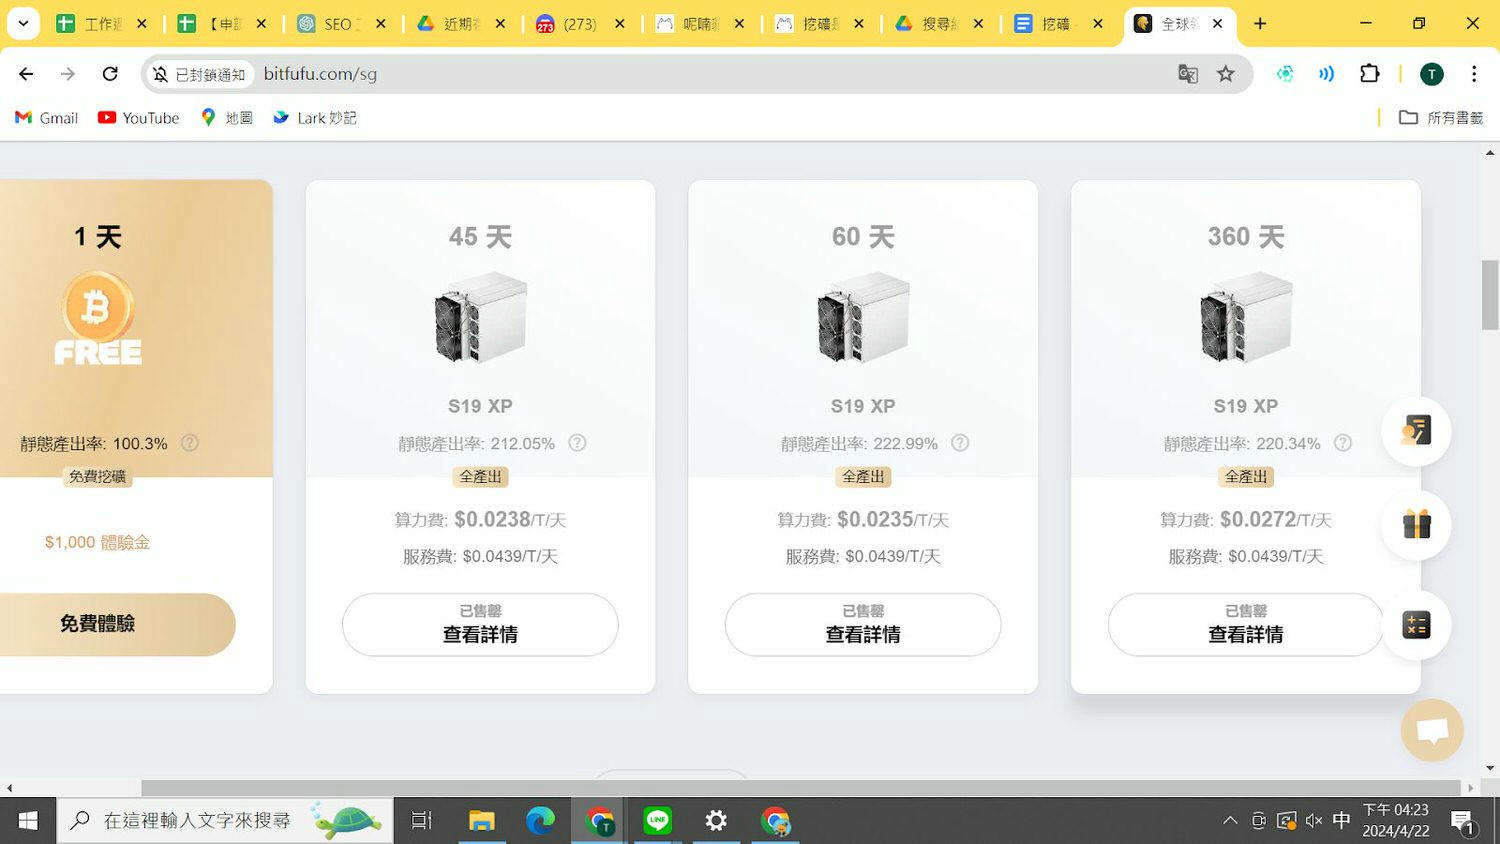
Task: Click the browser back arrow
Action: tap(26, 74)
